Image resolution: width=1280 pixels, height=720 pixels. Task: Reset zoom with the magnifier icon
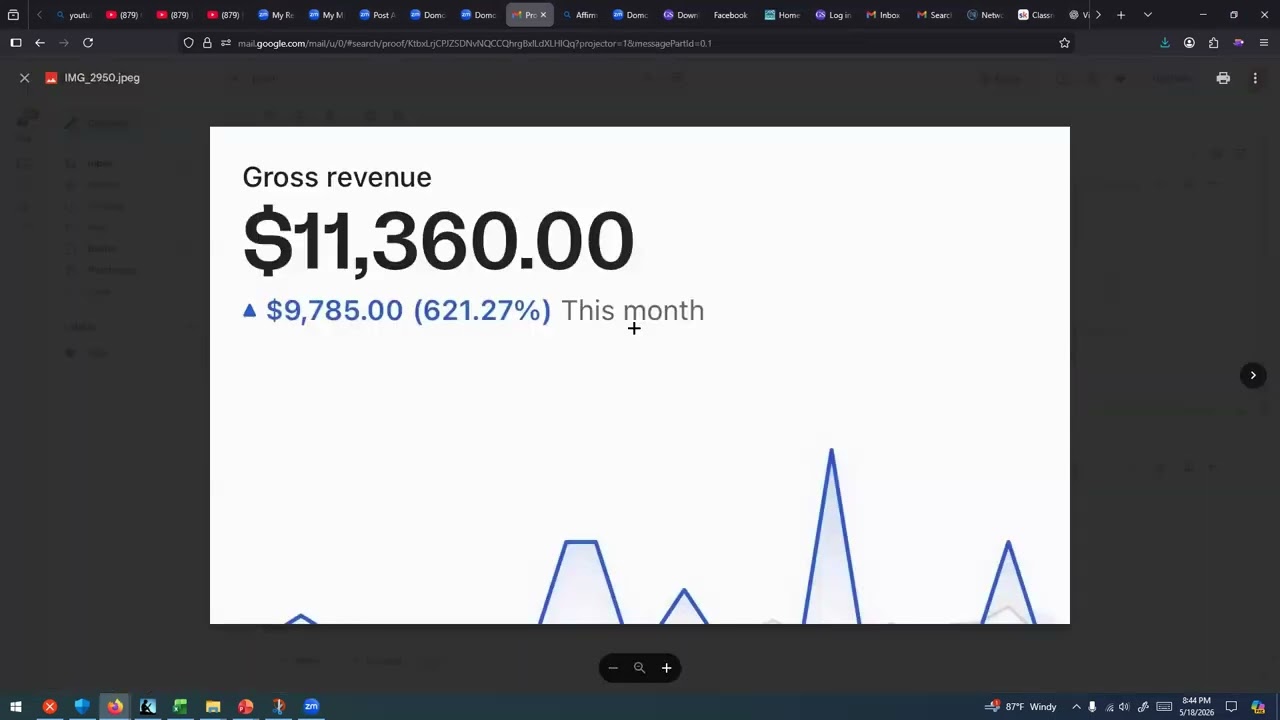coord(639,668)
